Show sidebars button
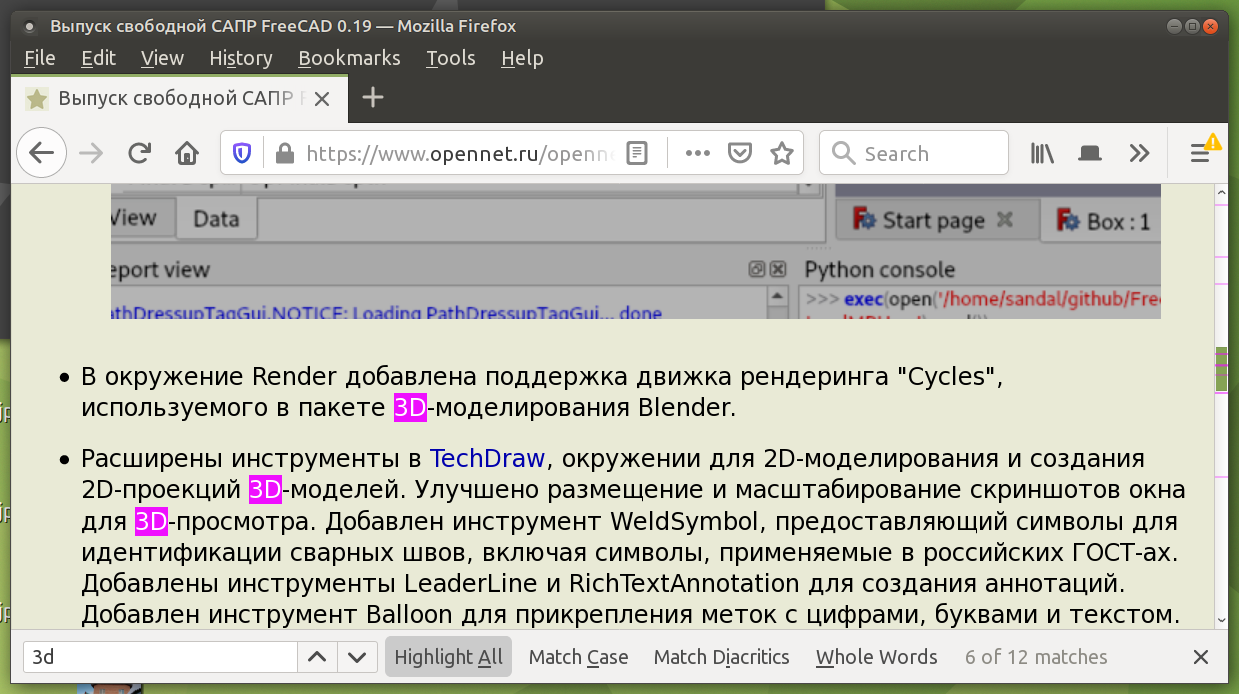The height and width of the screenshot is (694, 1239). point(1090,153)
